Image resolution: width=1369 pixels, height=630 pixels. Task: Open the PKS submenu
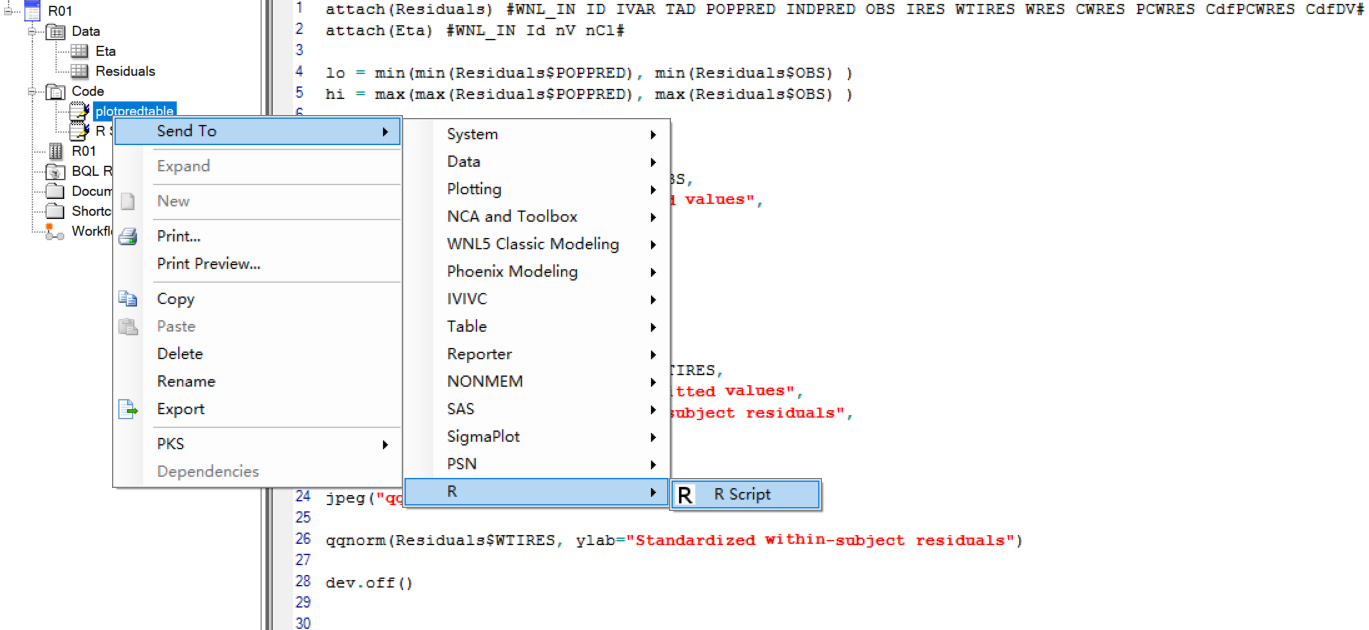(x=257, y=444)
